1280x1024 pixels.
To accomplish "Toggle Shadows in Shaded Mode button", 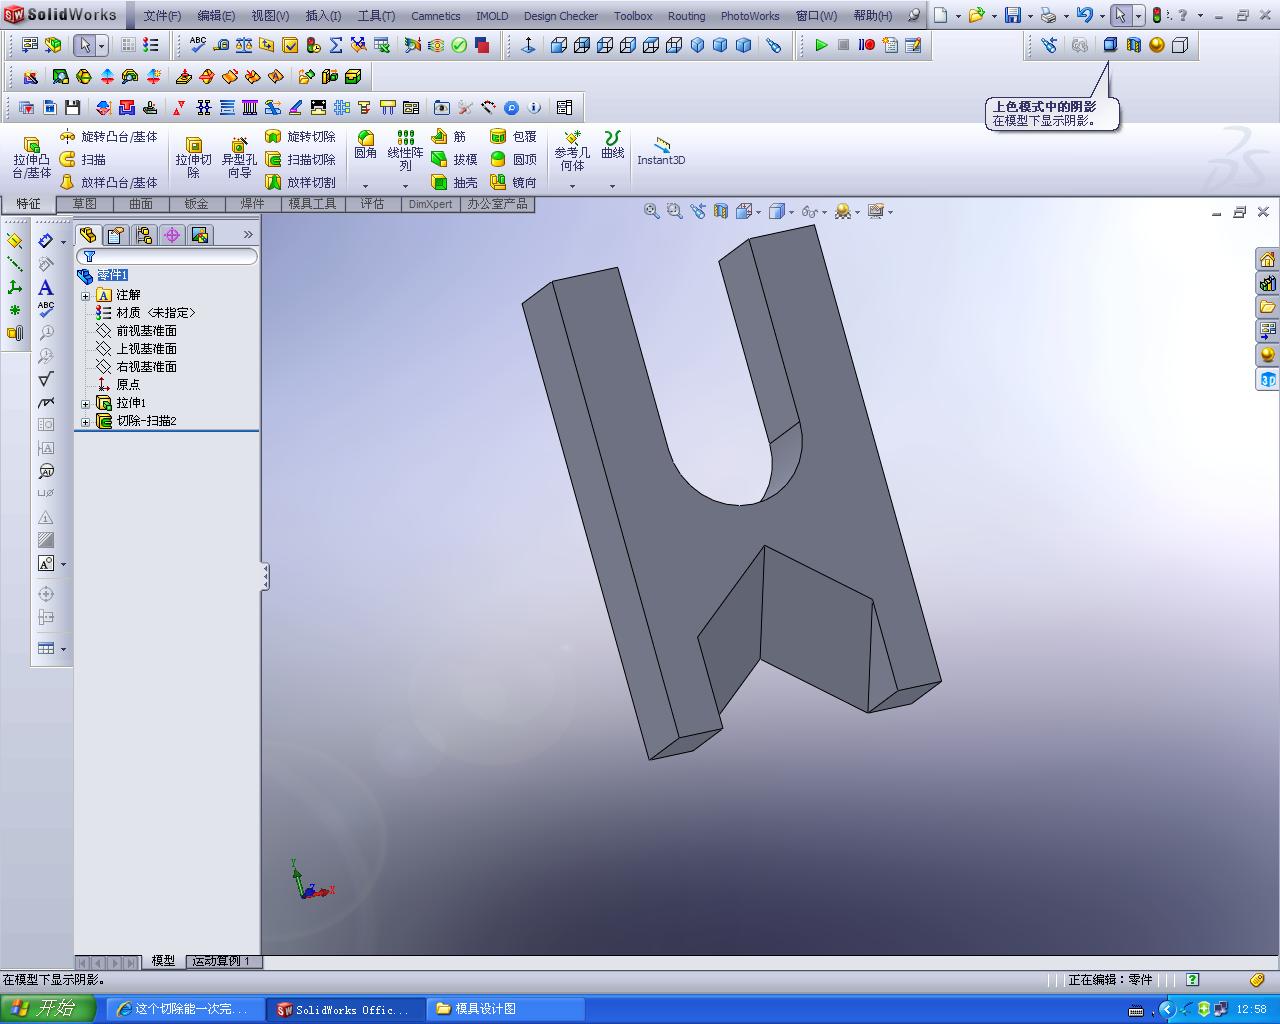I will (x=1110, y=45).
